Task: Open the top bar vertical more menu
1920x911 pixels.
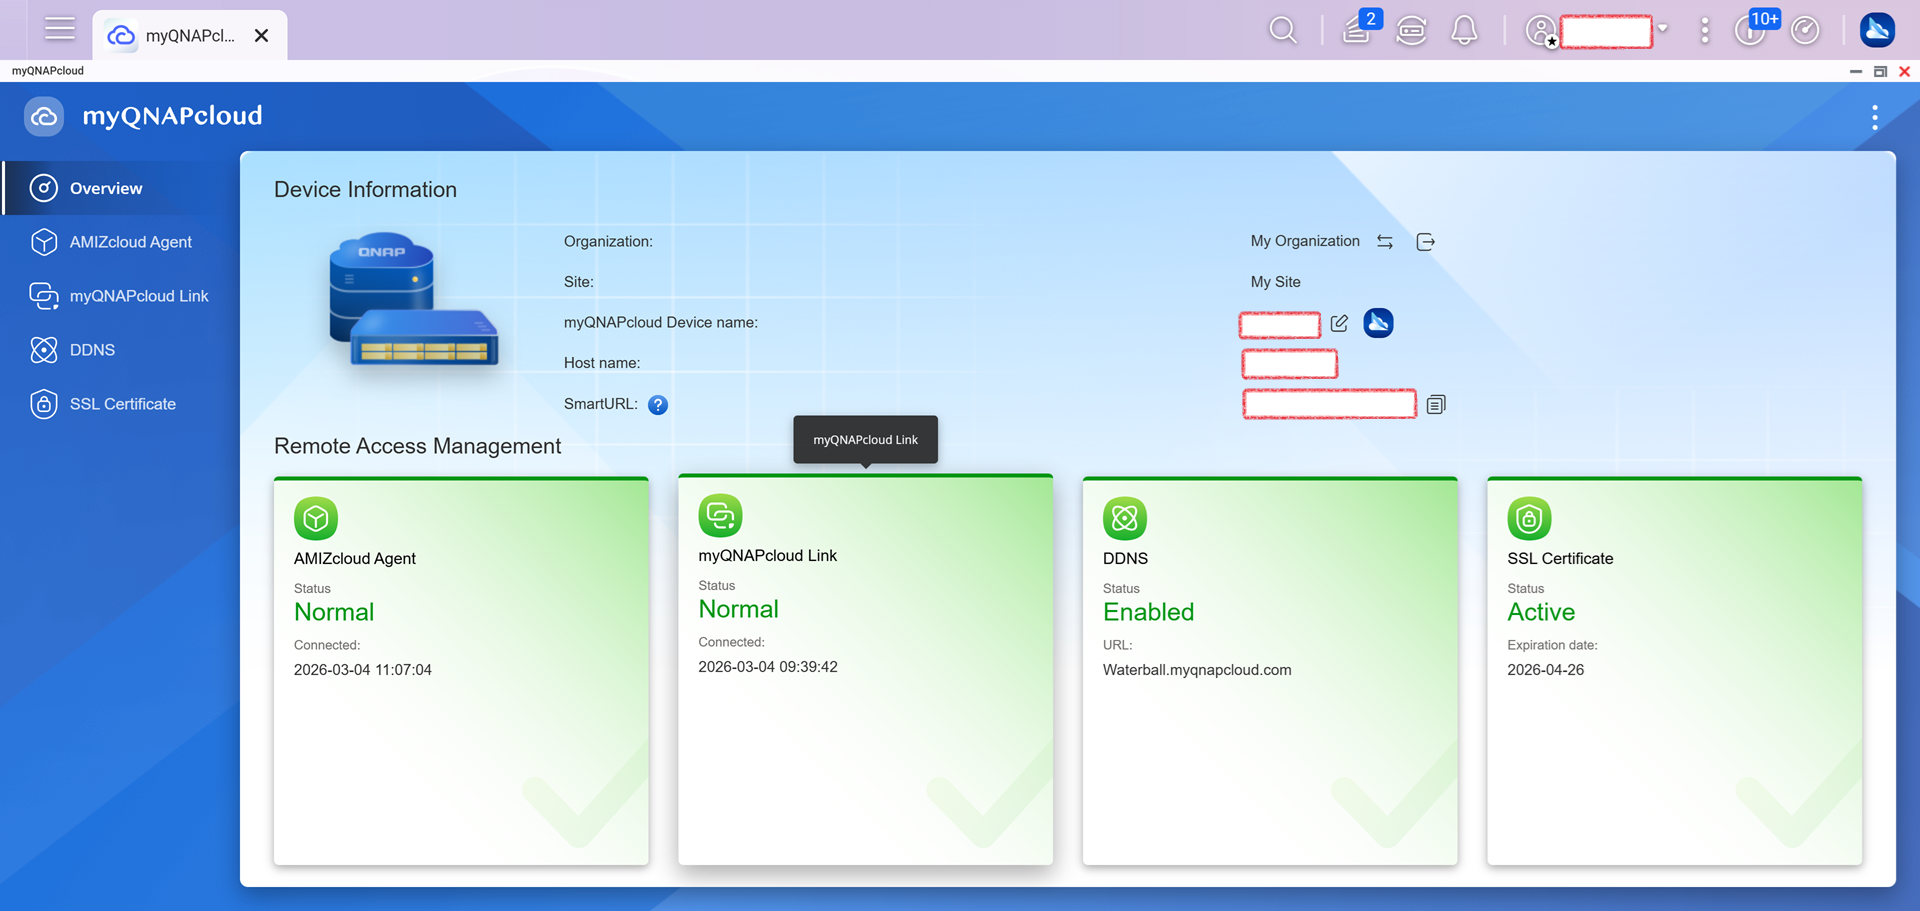Action: tap(1704, 31)
